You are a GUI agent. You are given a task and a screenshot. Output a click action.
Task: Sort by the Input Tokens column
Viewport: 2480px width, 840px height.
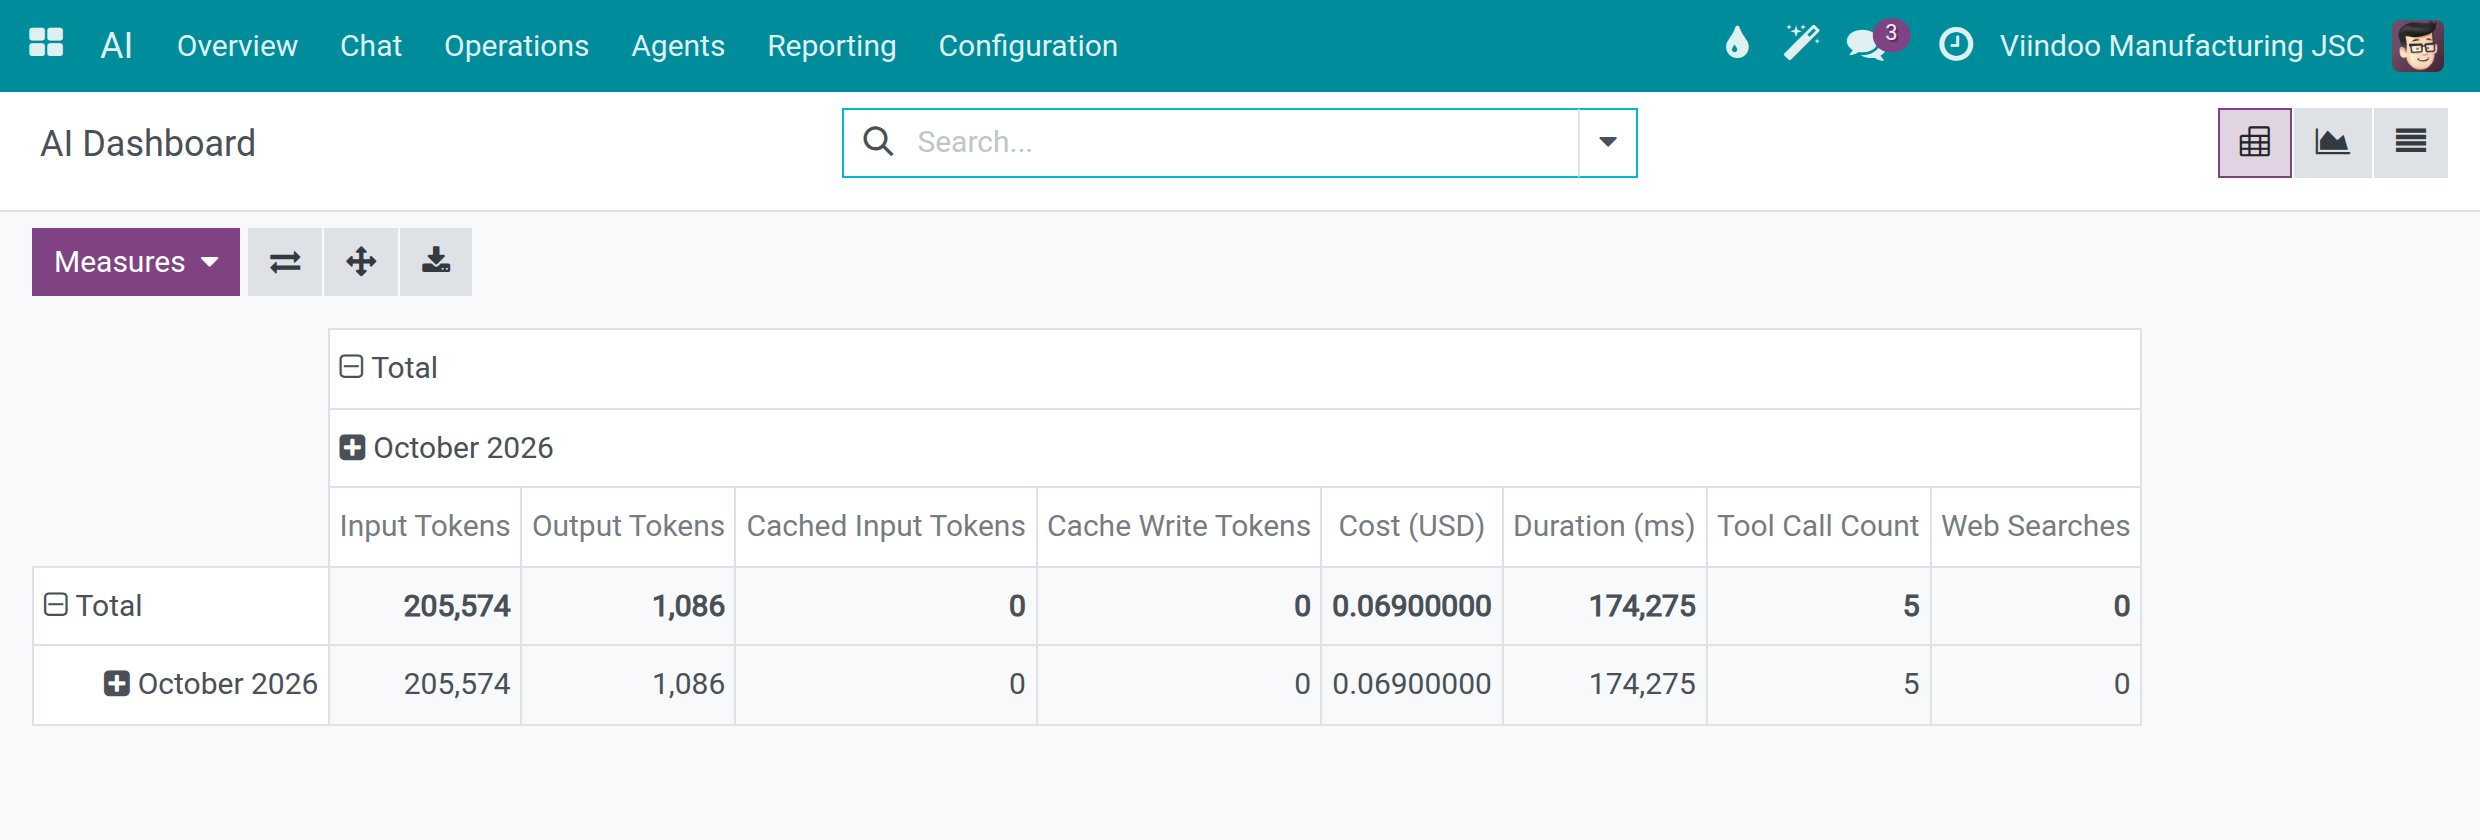[x=425, y=526]
